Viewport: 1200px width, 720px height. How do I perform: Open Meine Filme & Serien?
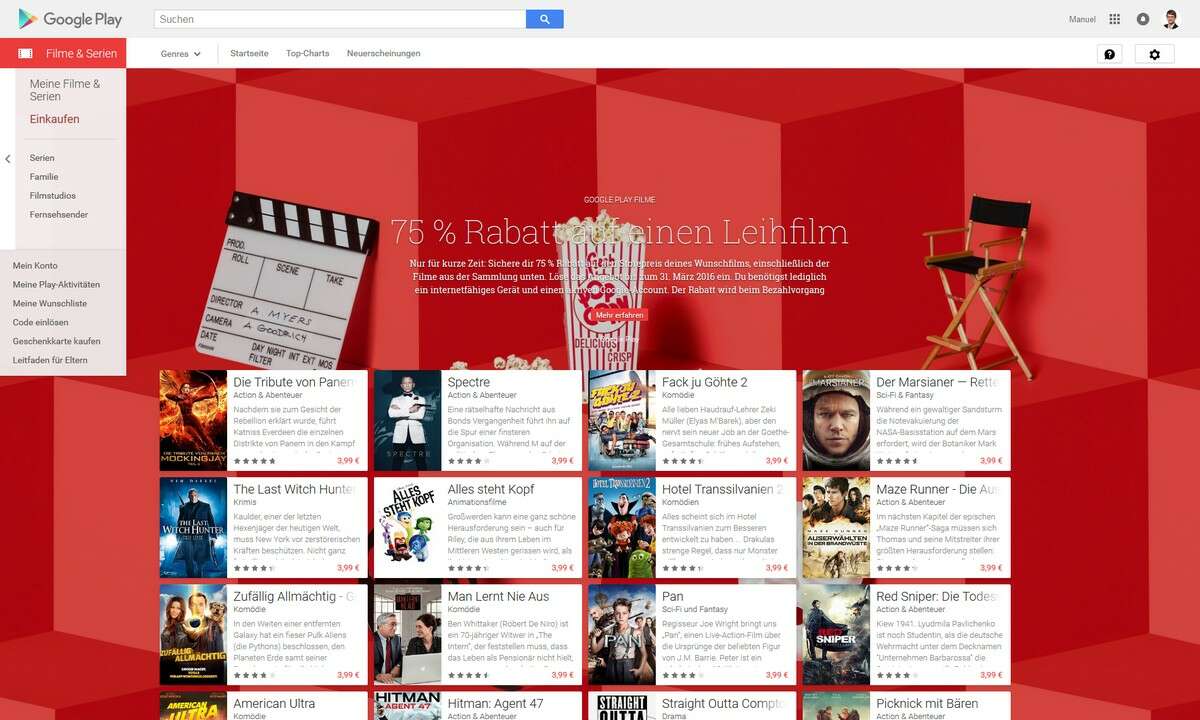(65, 90)
